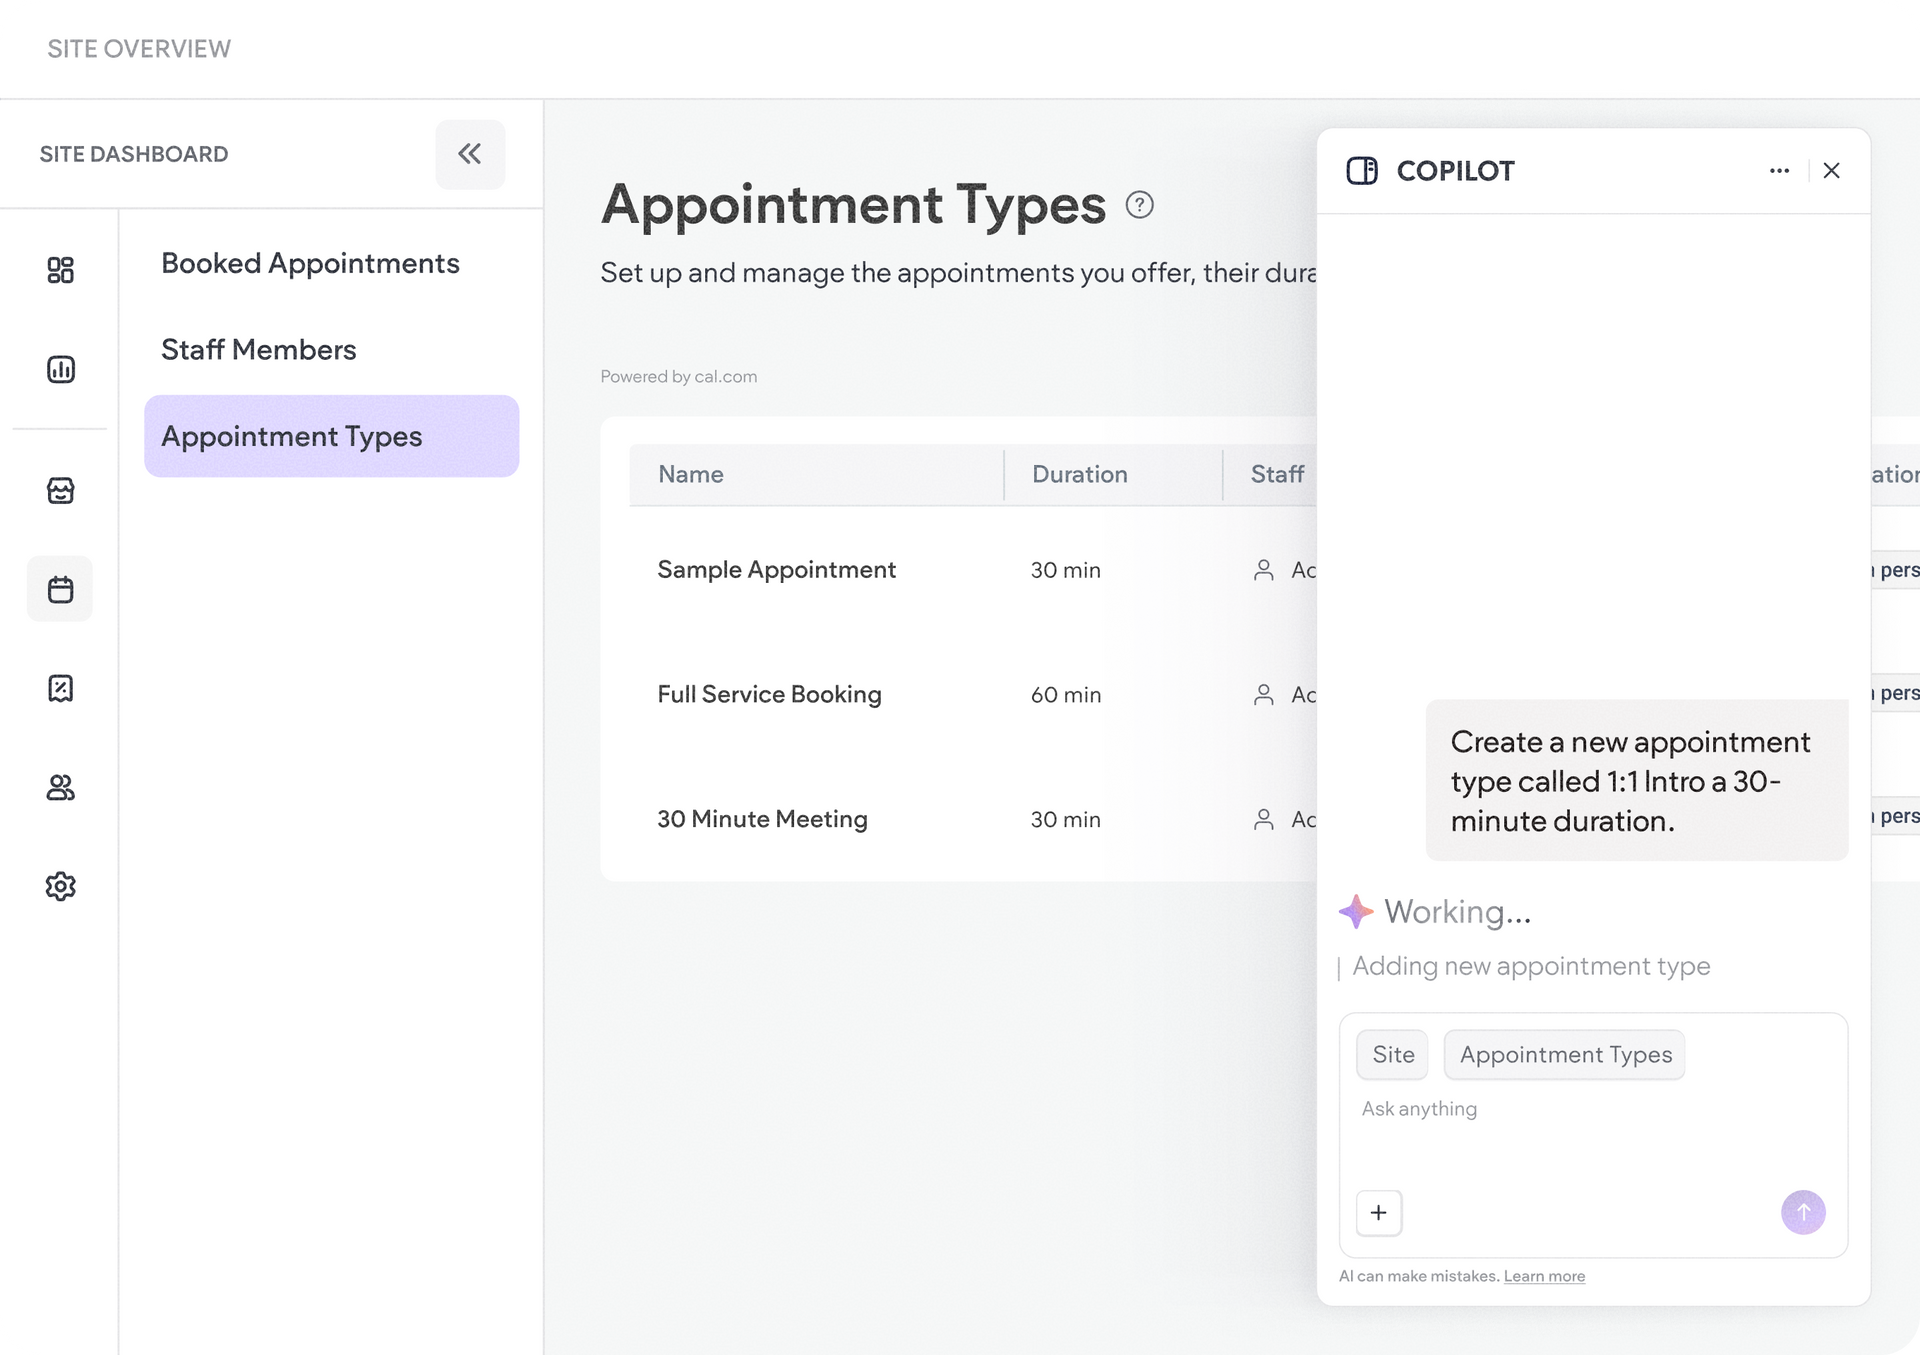Viewport: 1920px width, 1355px height.
Task: Open the 30 Minute Meeting row
Action: 973,820
